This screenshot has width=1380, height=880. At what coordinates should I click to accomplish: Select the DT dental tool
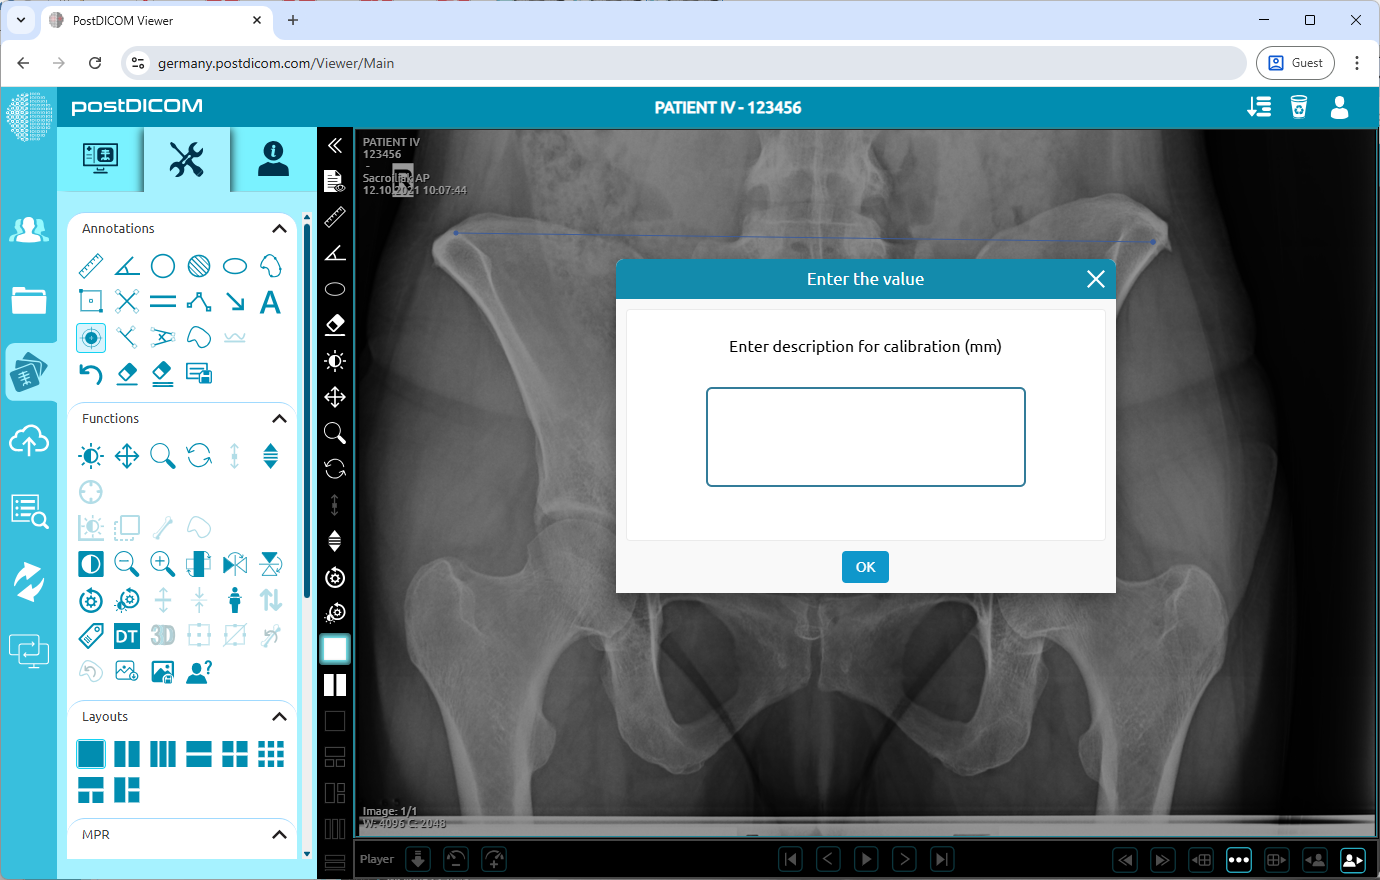click(126, 635)
